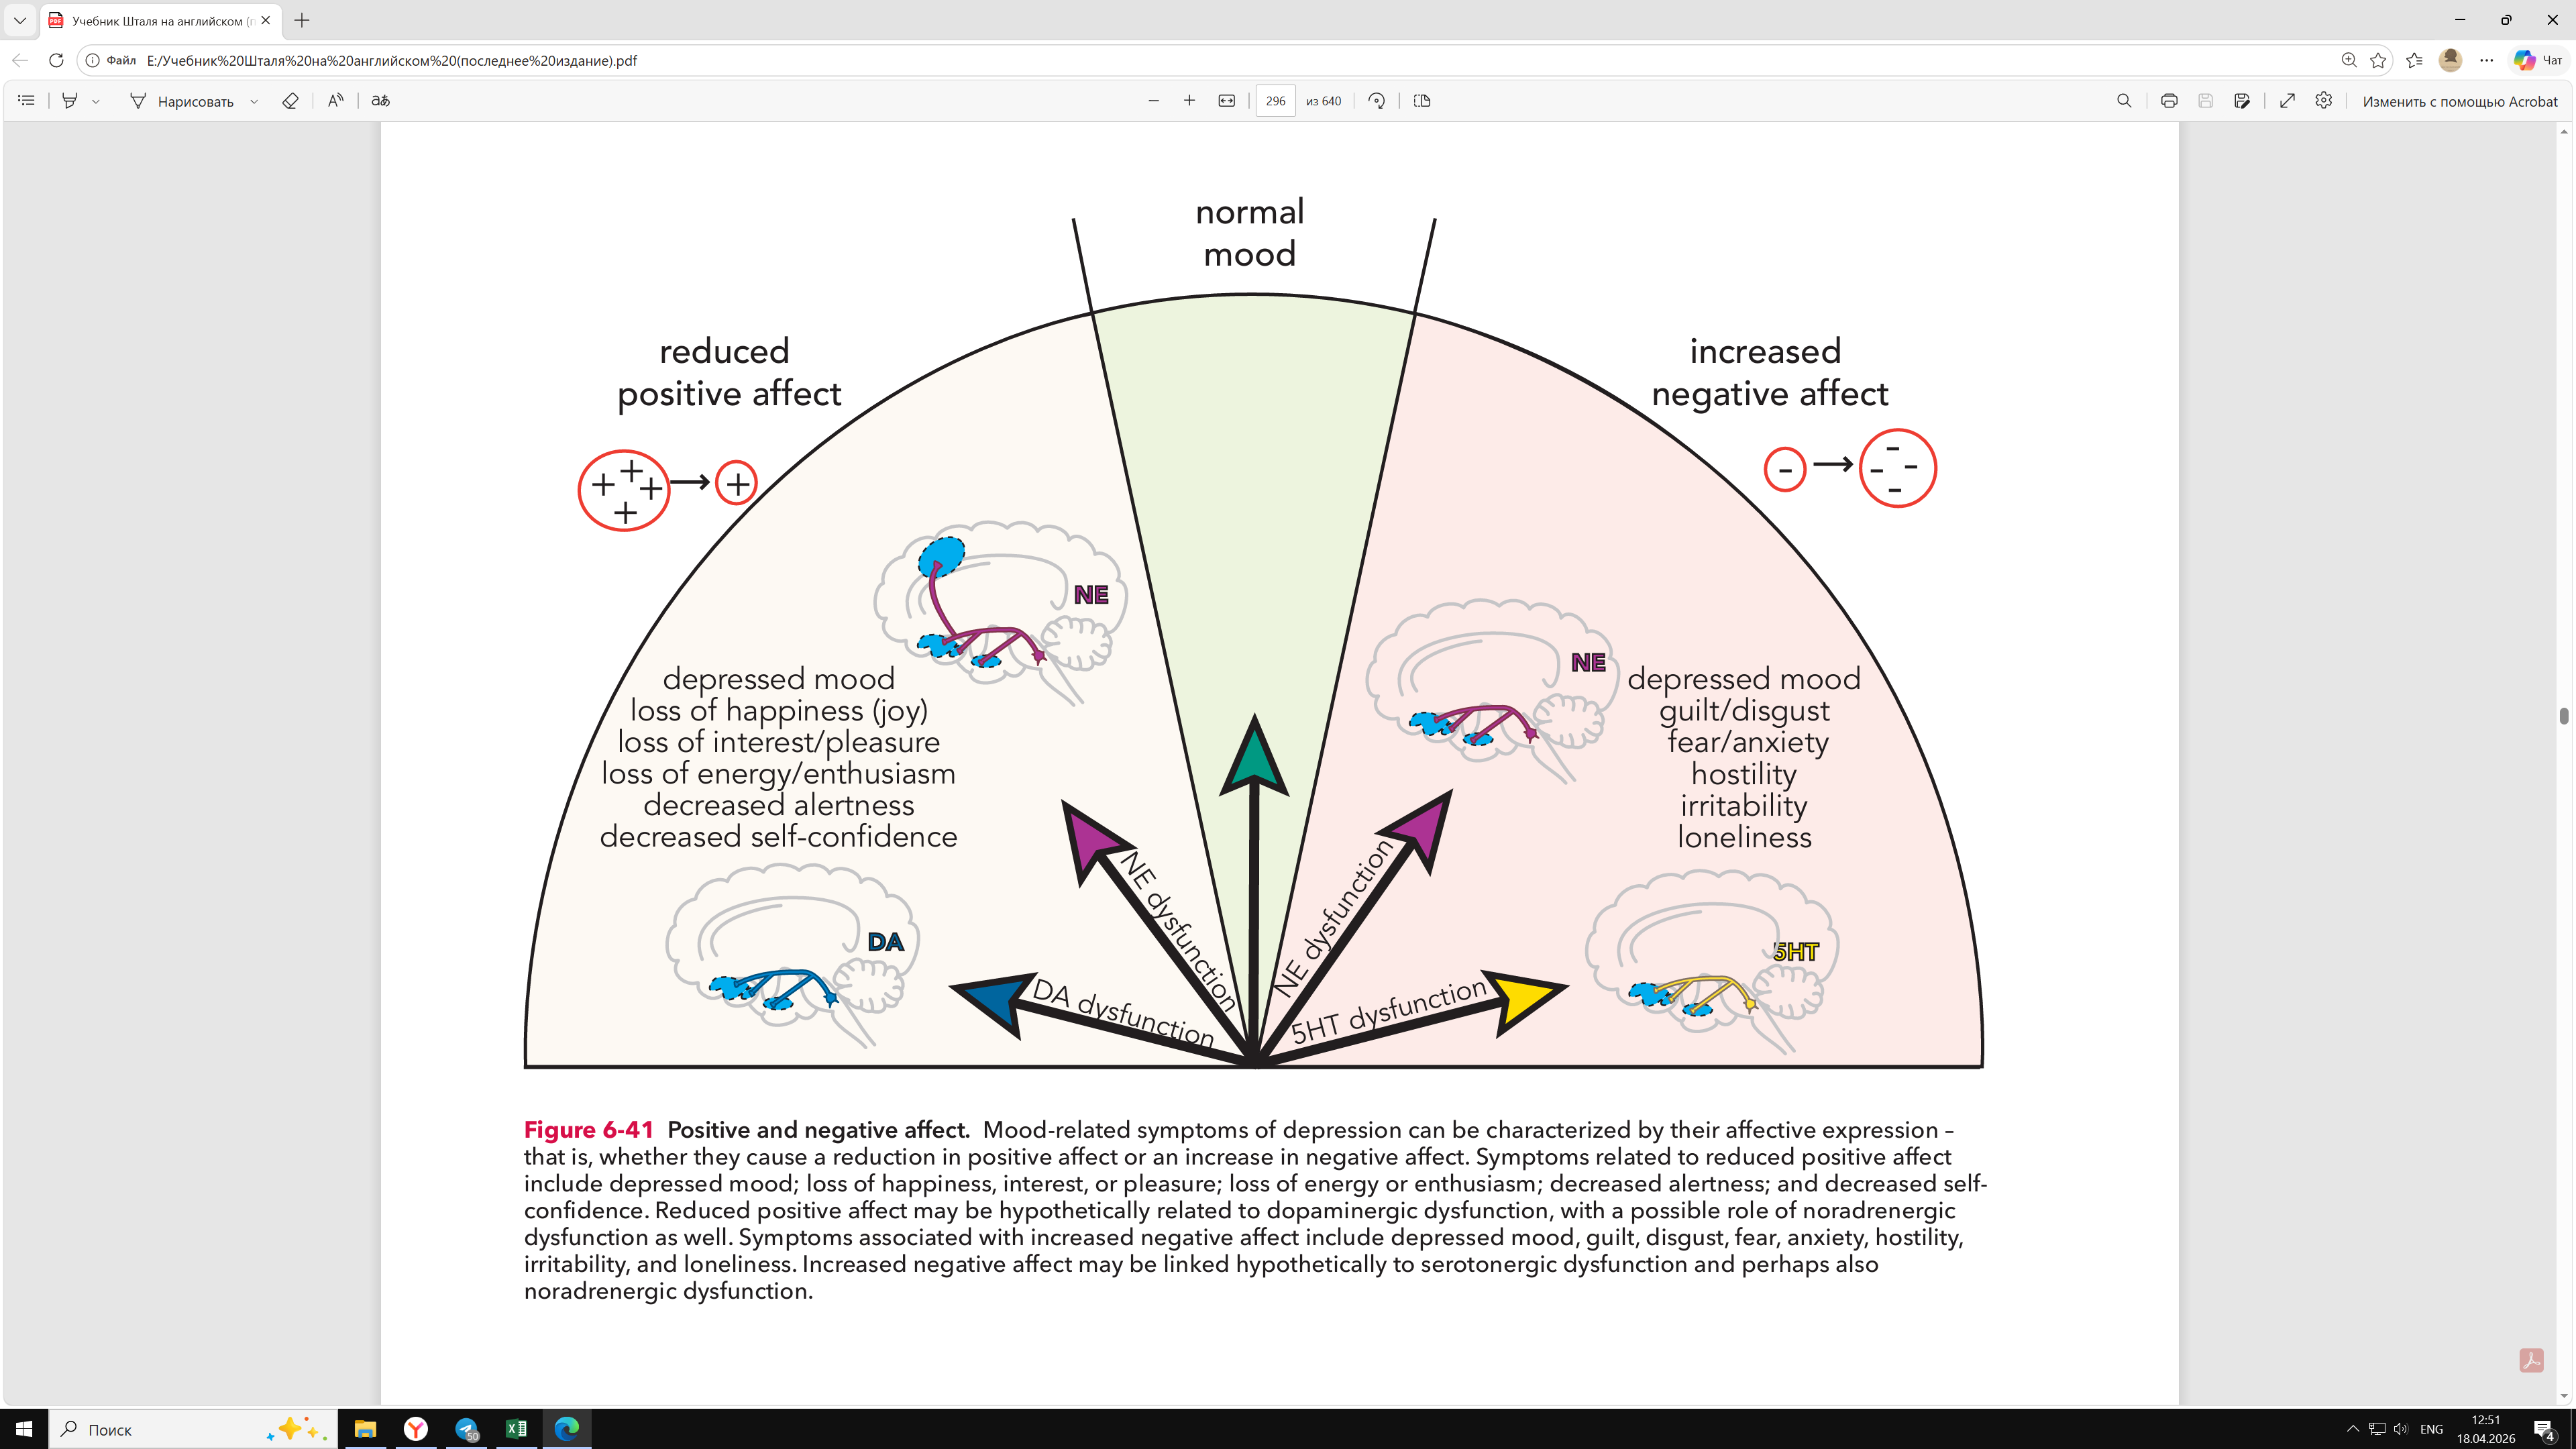The width and height of the screenshot is (2576, 1449).
Task: Close the Учебник Шталя tab
Action: click(x=265, y=20)
